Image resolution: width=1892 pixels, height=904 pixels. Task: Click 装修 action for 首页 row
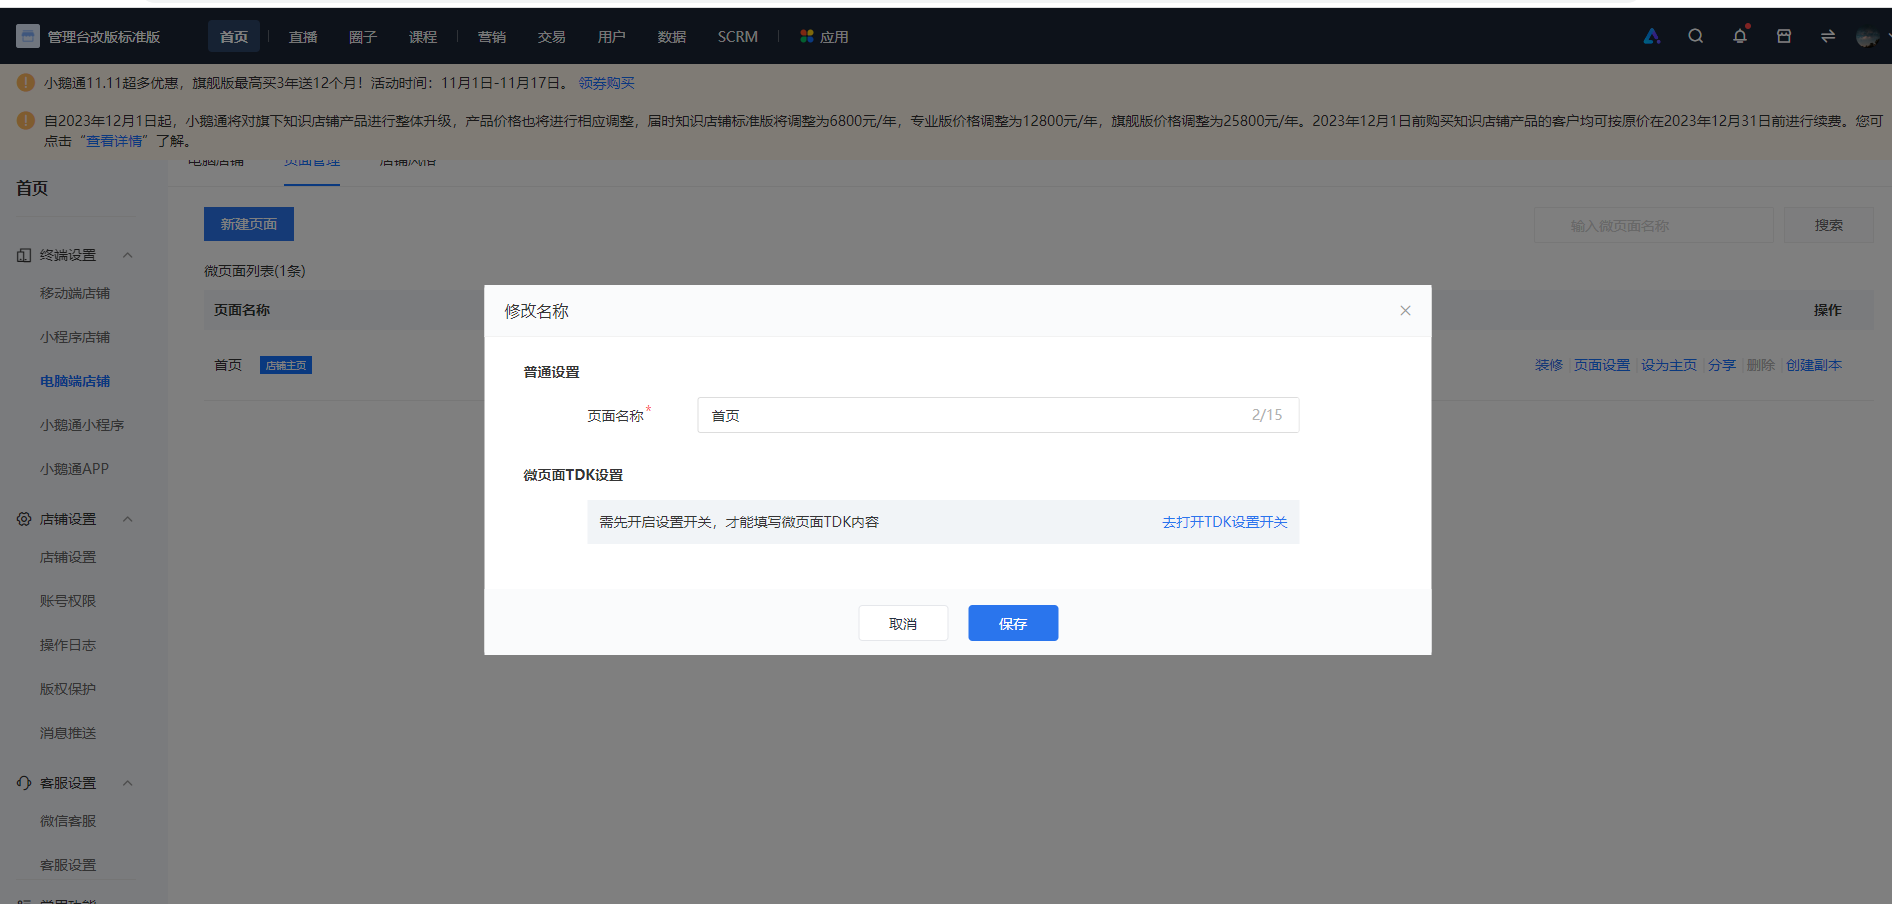tap(1549, 365)
